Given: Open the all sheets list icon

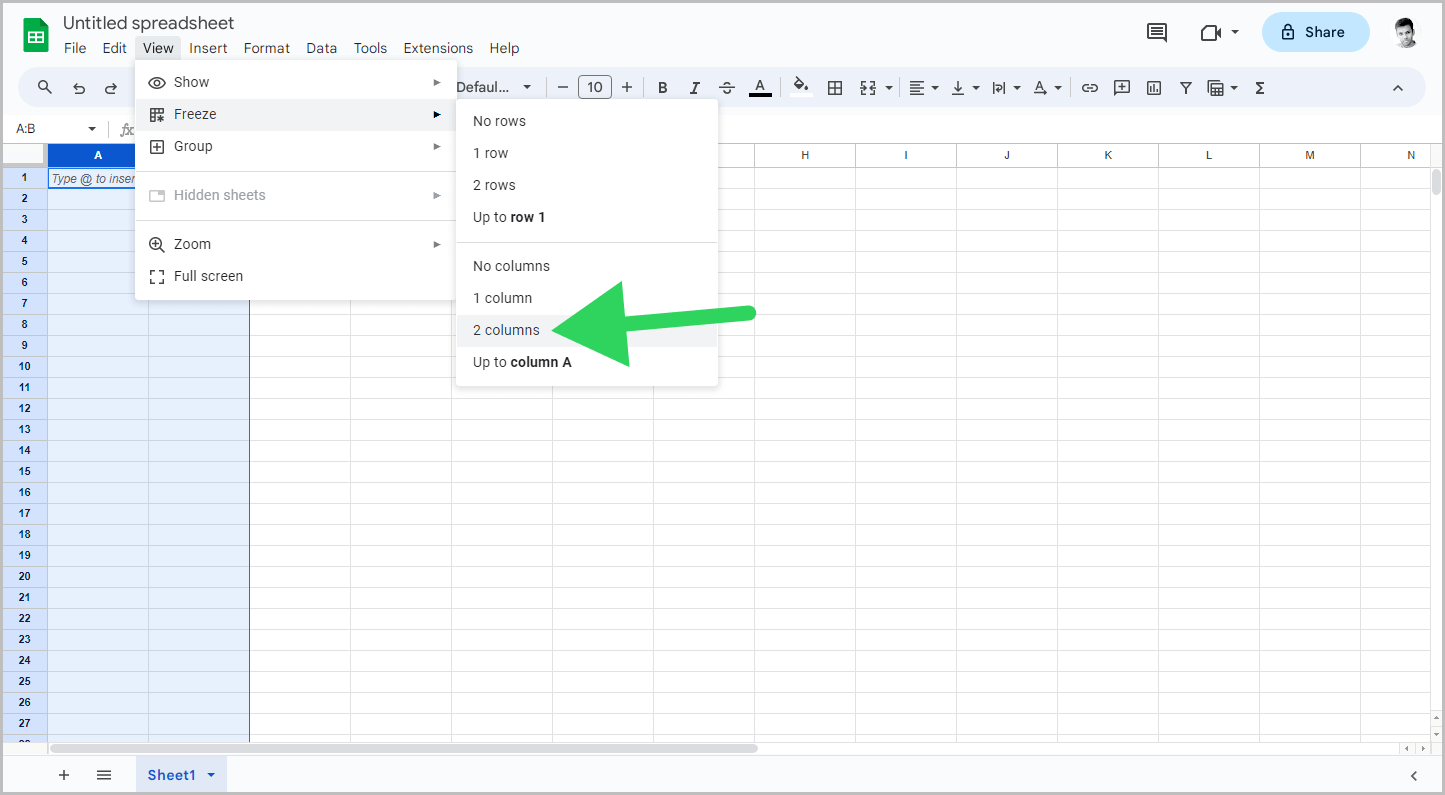Looking at the screenshot, I should [104, 775].
